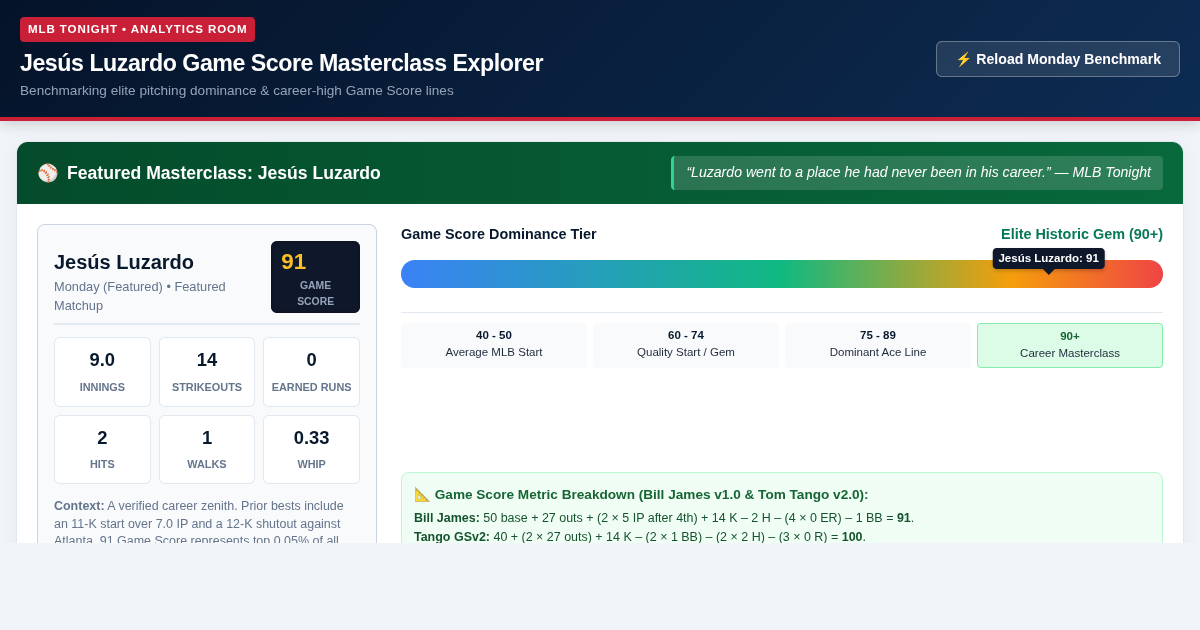Click the 0 Earned Runs stat card
The image size is (1200, 630).
[311, 372]
